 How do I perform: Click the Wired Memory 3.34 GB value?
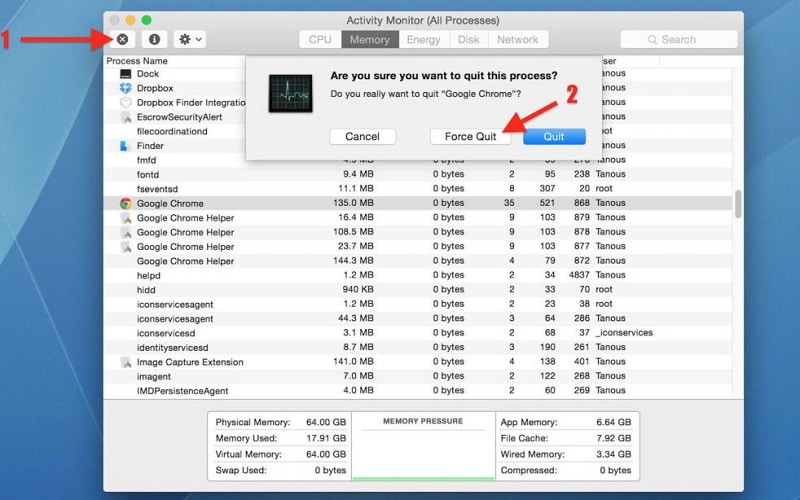point(614,454)
